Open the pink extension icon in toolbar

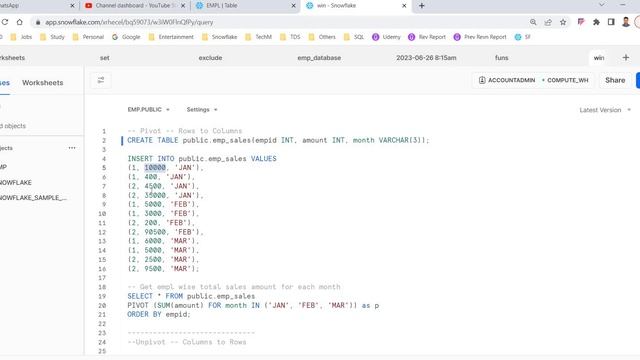click(x=581, y=22)
